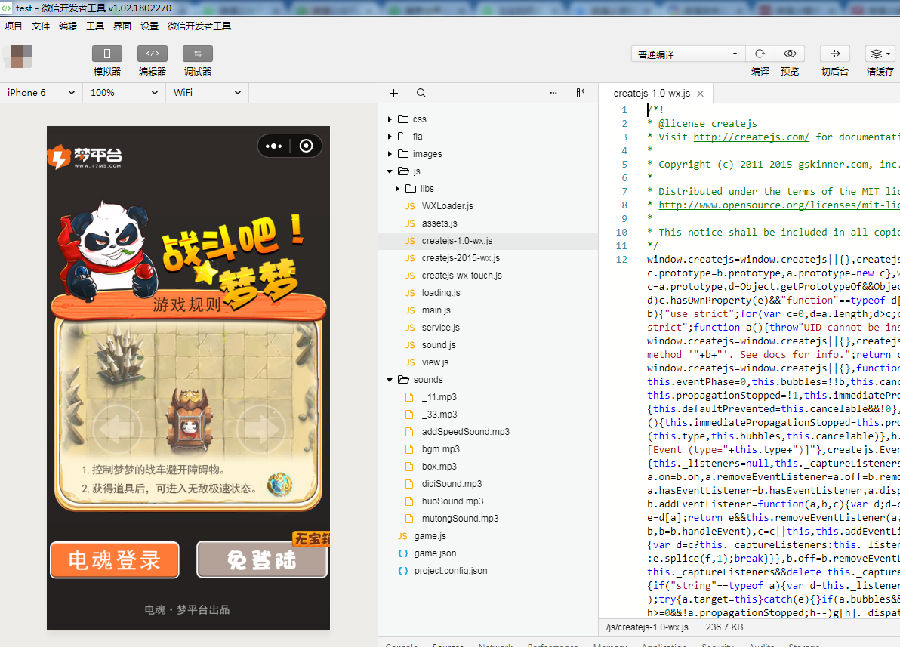Click the mini-program close circle icon
900x647 pixels.
(307, 146)
